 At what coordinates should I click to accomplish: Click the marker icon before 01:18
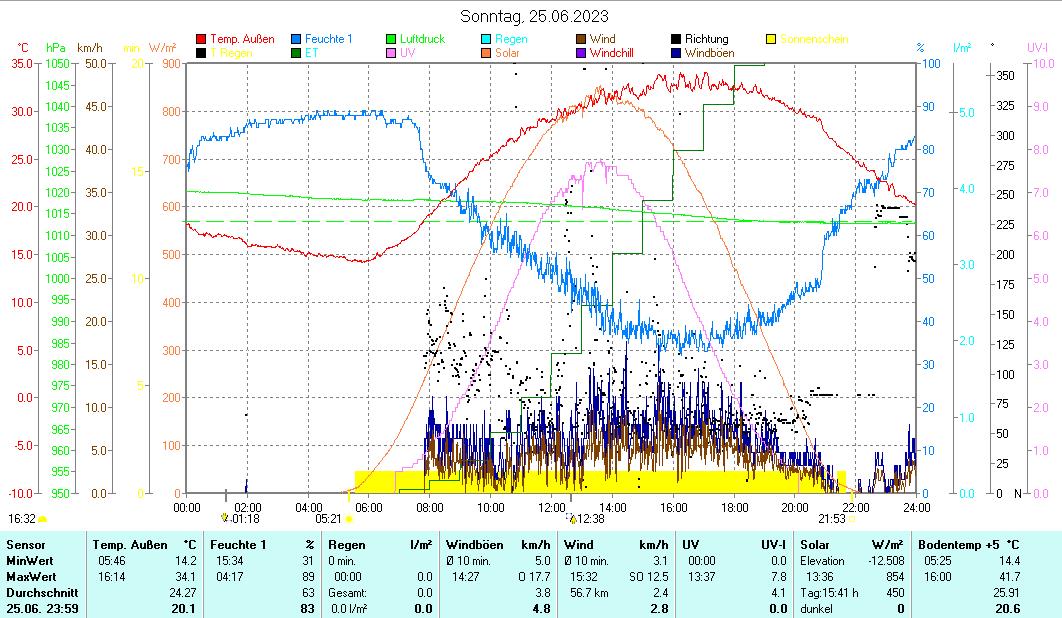click(226, 518)
